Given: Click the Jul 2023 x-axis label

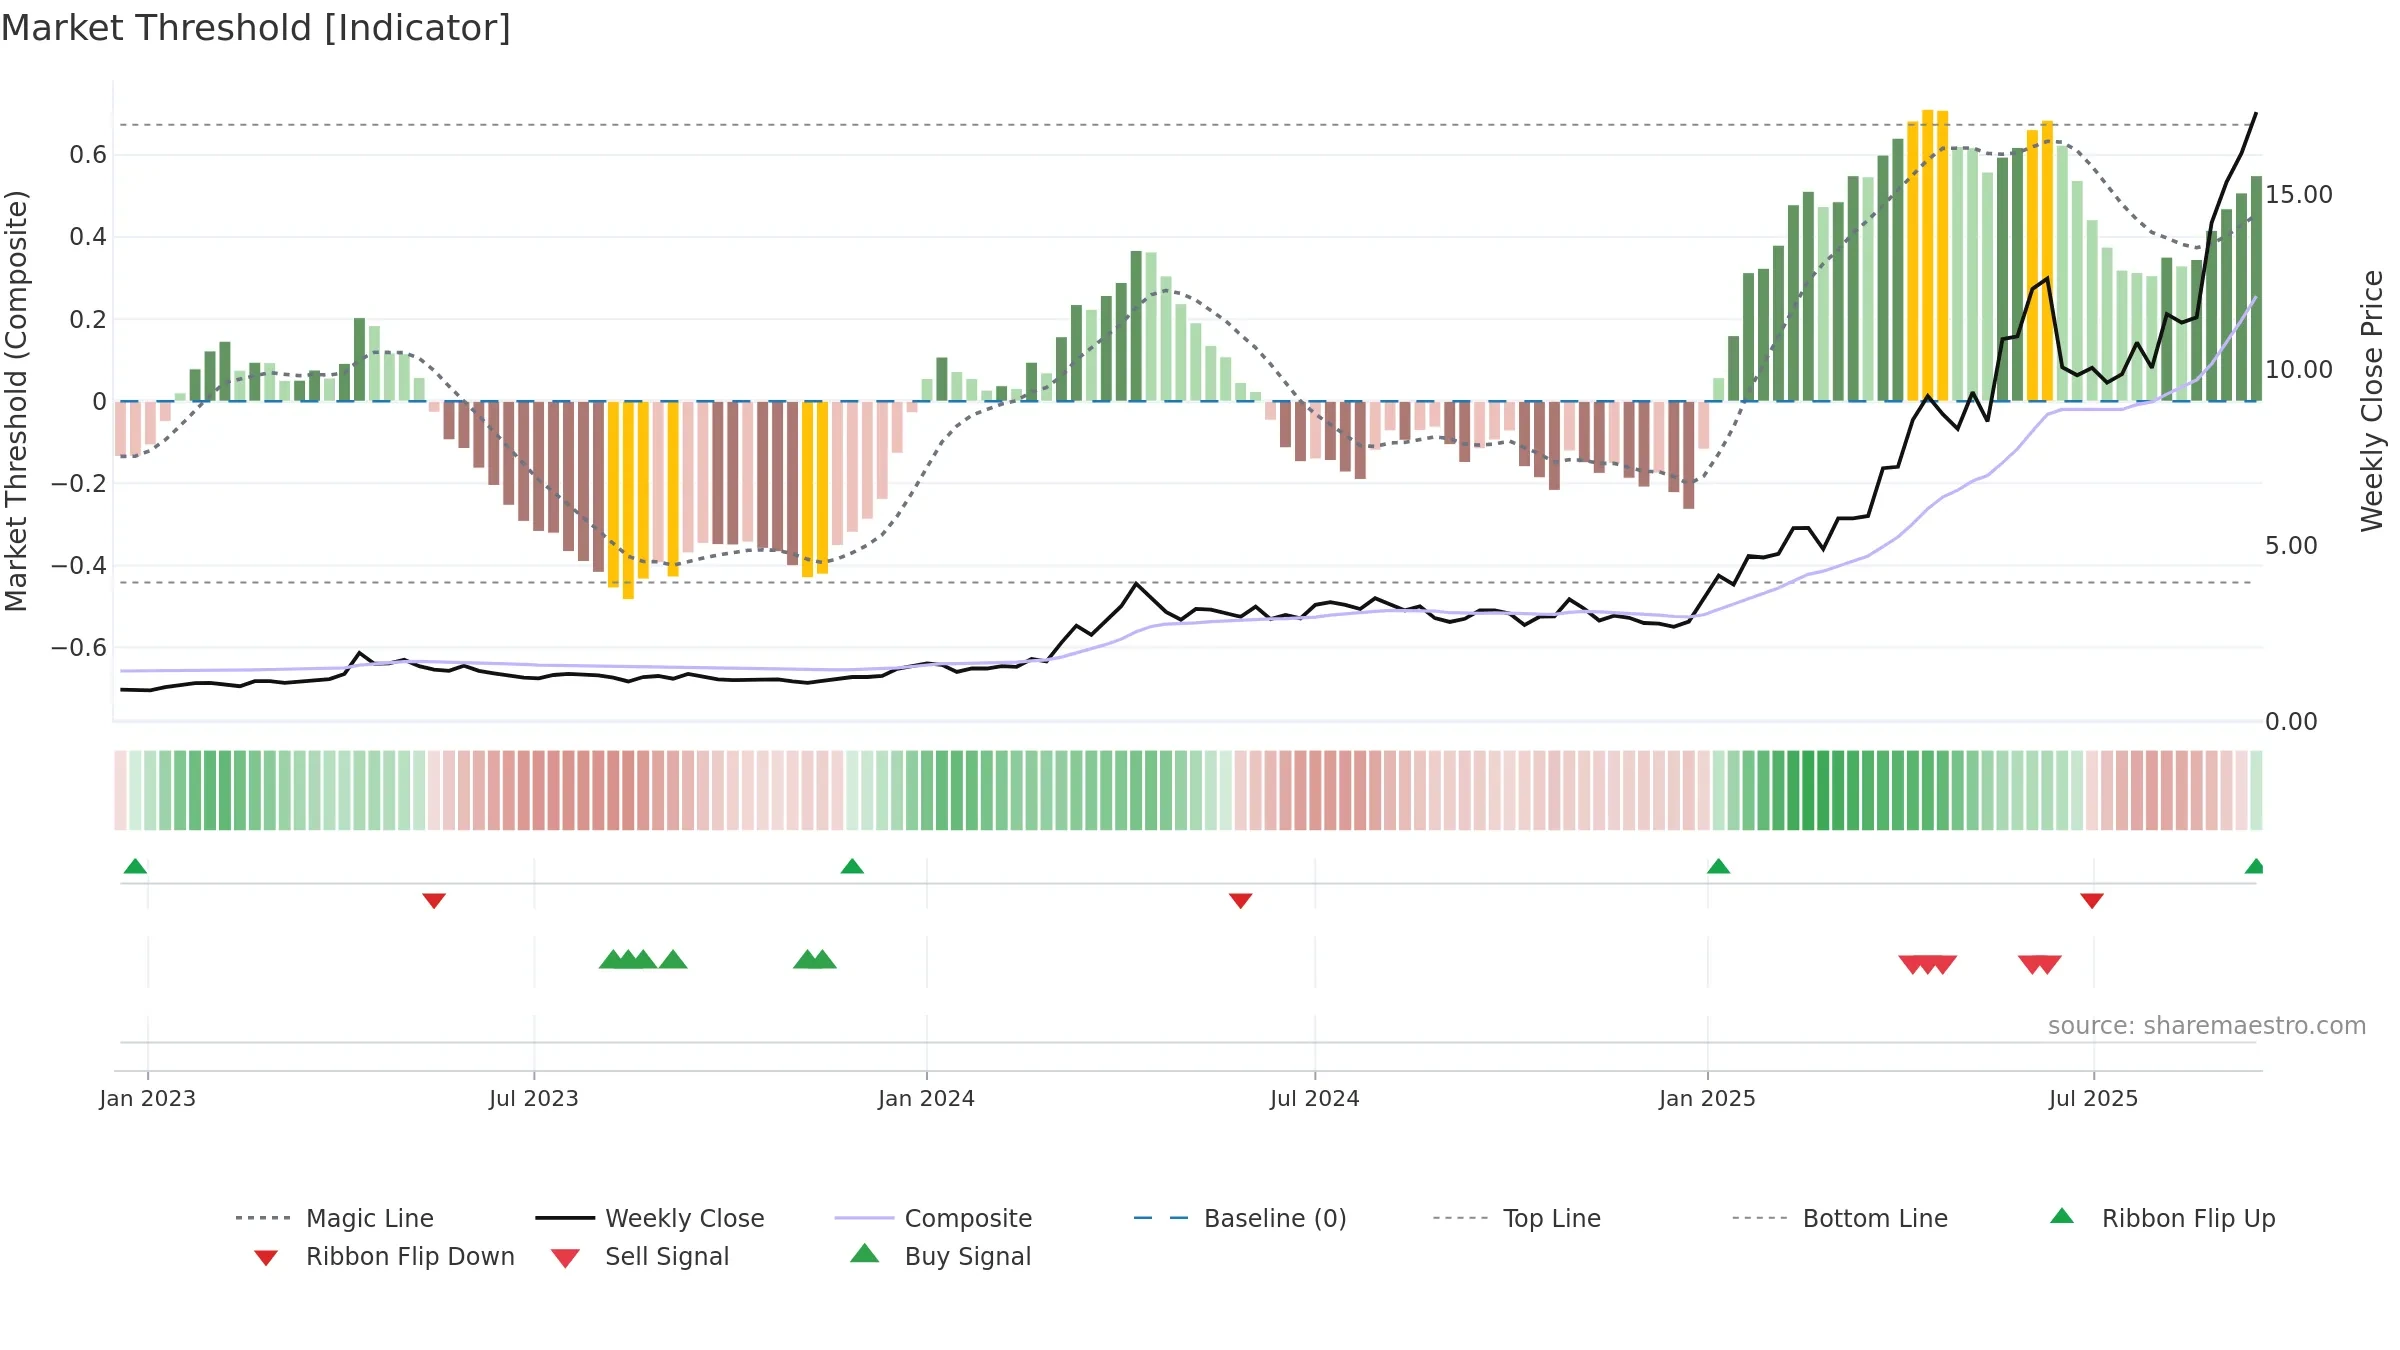Looking at the screenshot, I should [x=534, y=1098].
